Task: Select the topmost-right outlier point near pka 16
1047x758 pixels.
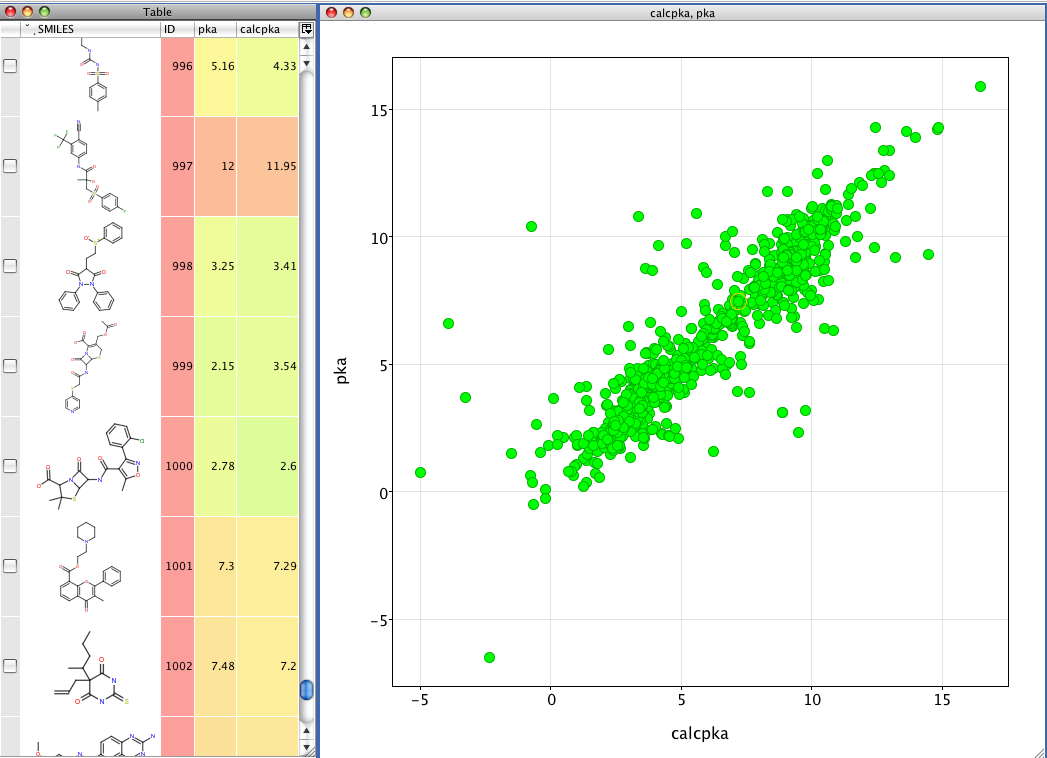Action: point(980,86)
